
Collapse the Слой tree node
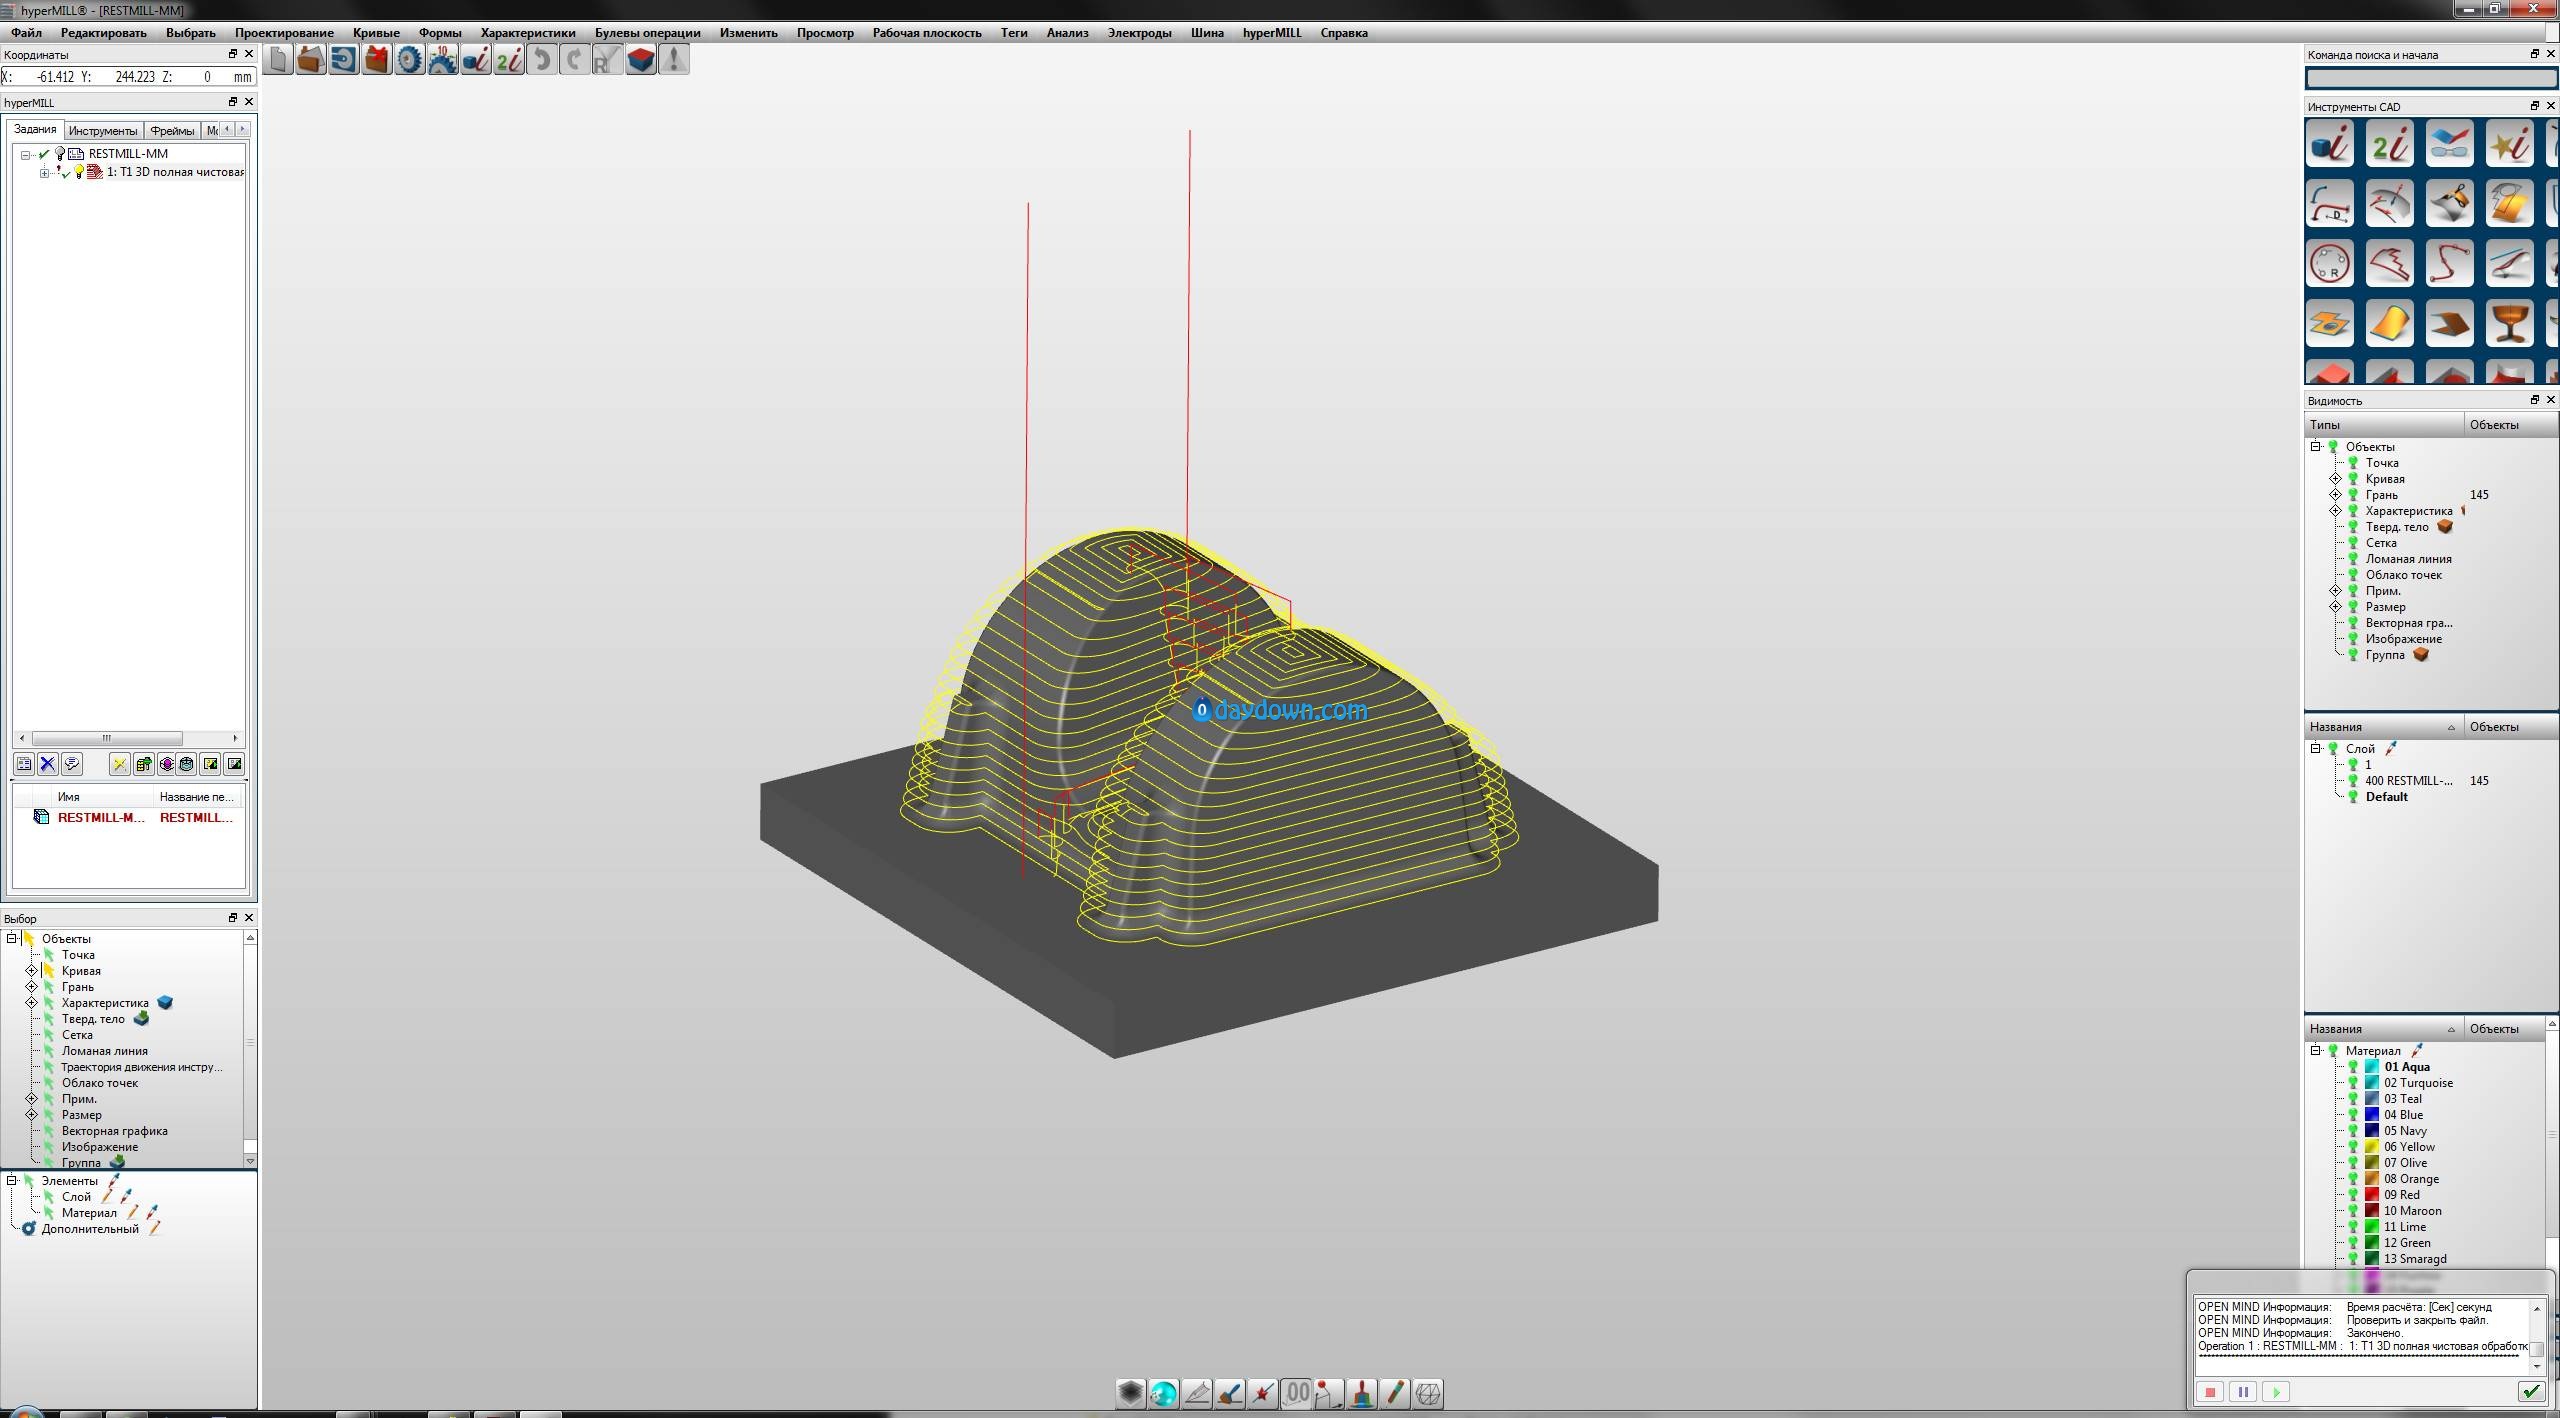coord(2315,749)
